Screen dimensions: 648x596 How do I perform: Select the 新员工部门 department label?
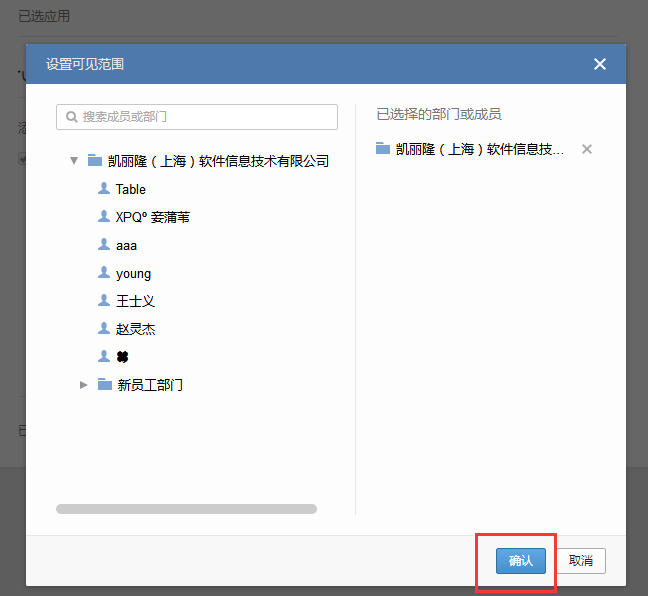tap(150, 385)
